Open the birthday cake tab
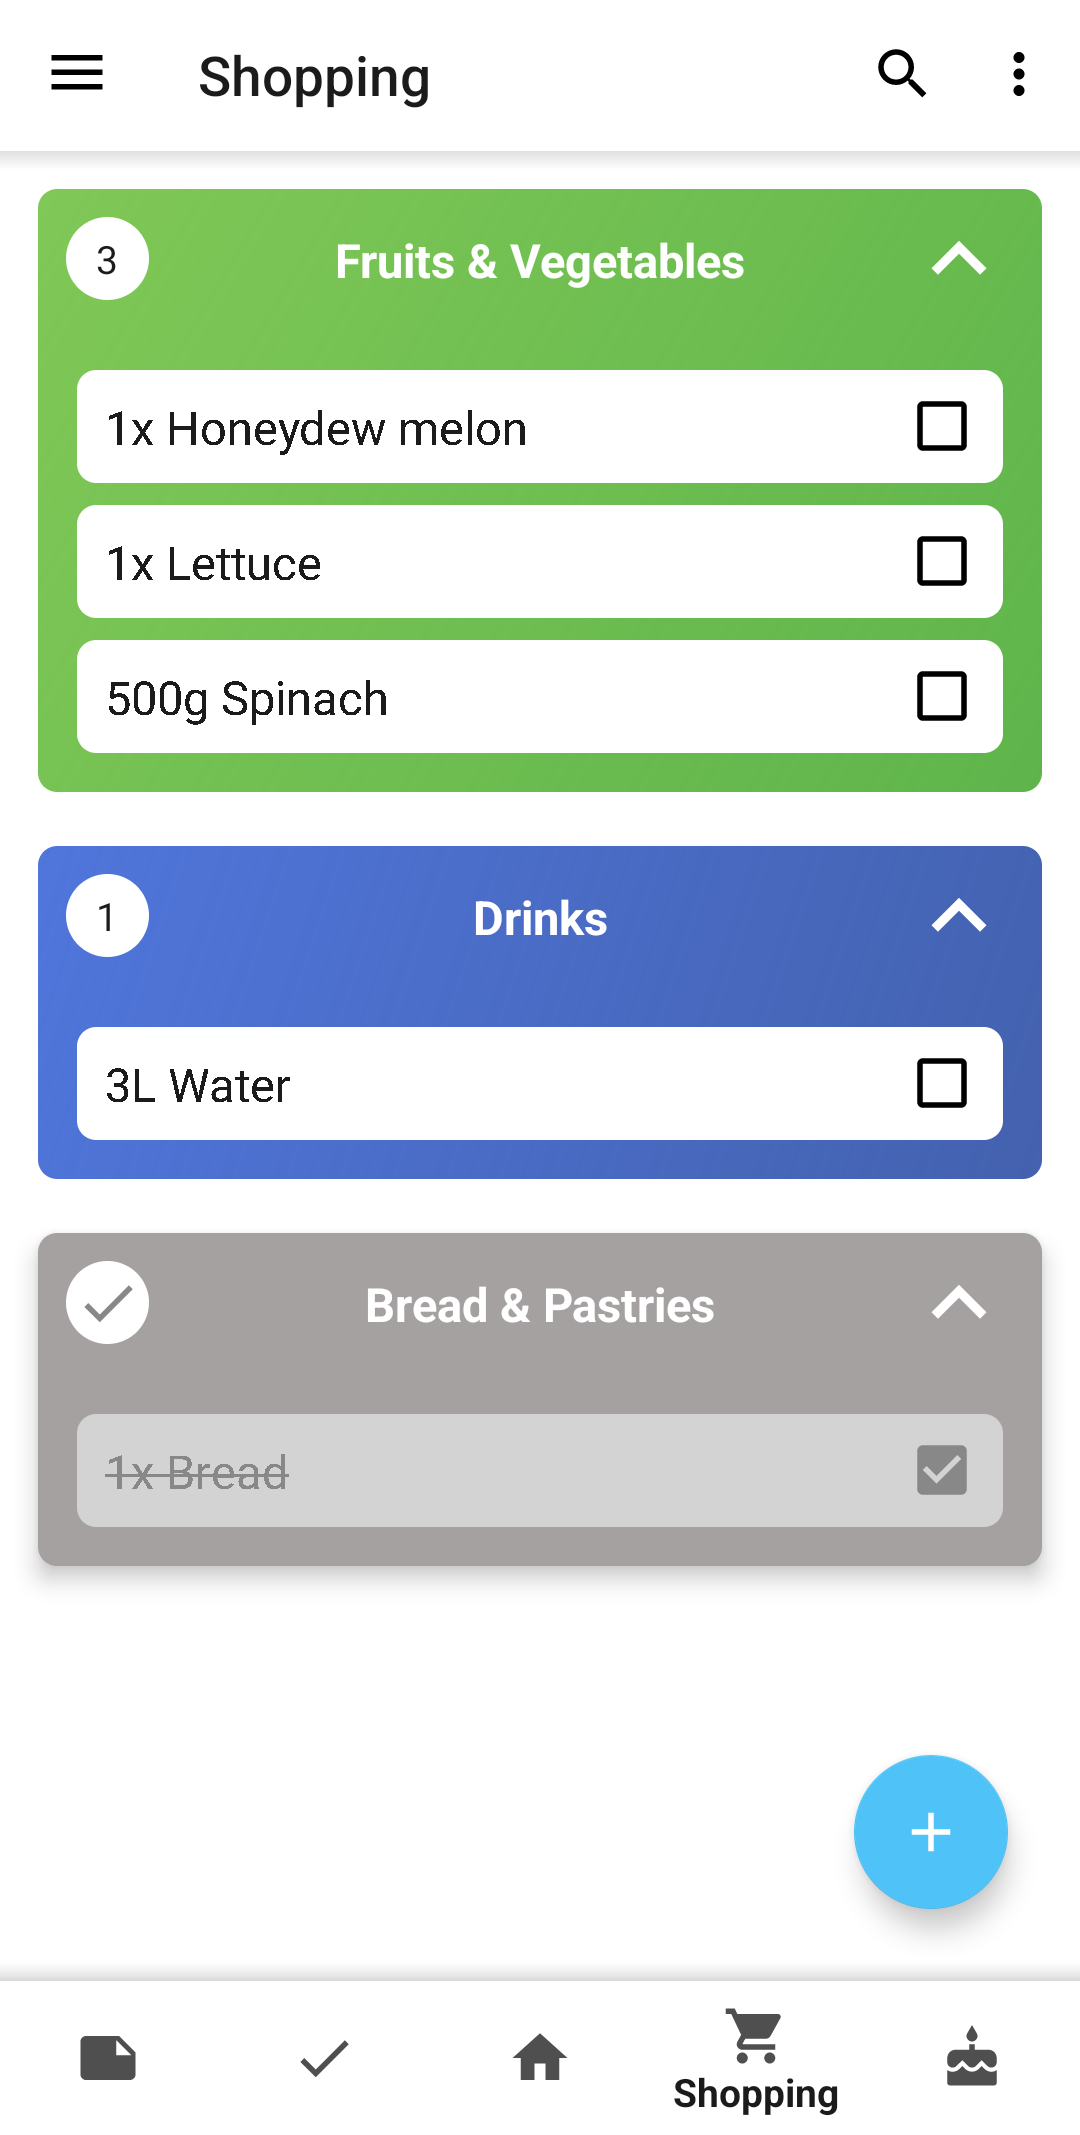 click(971, 2058)
